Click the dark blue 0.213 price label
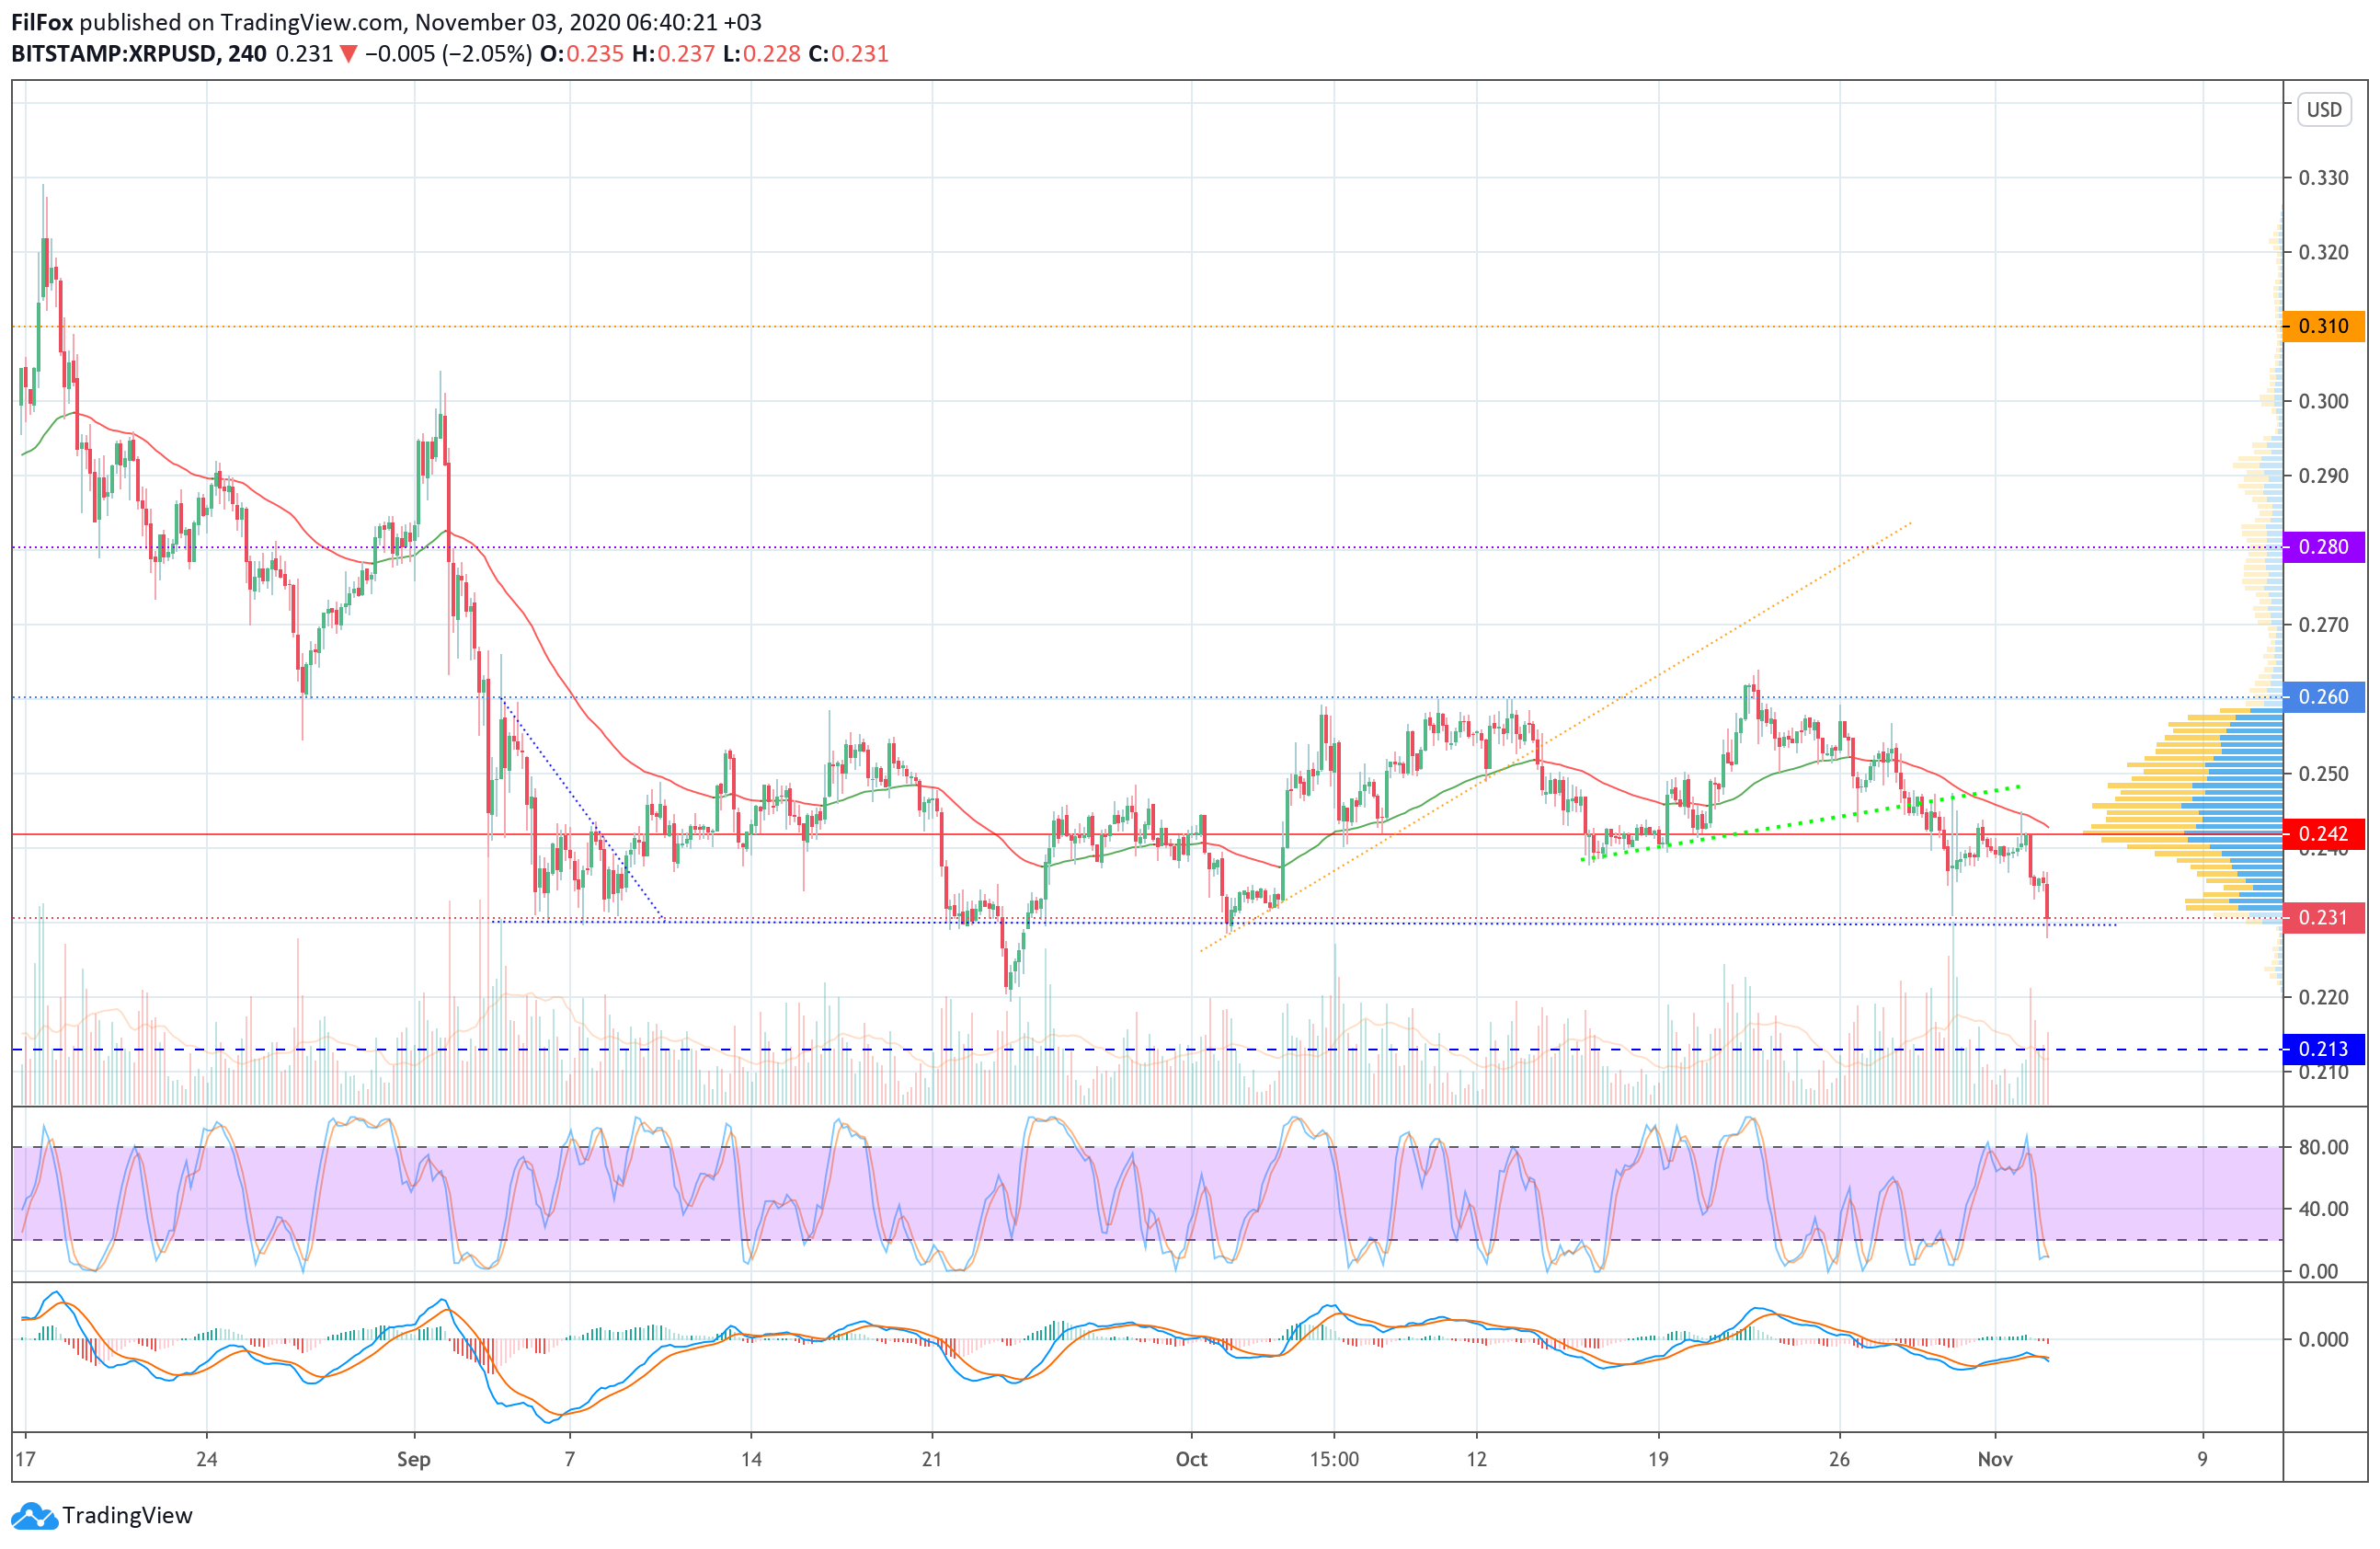 [2323, 1049]
